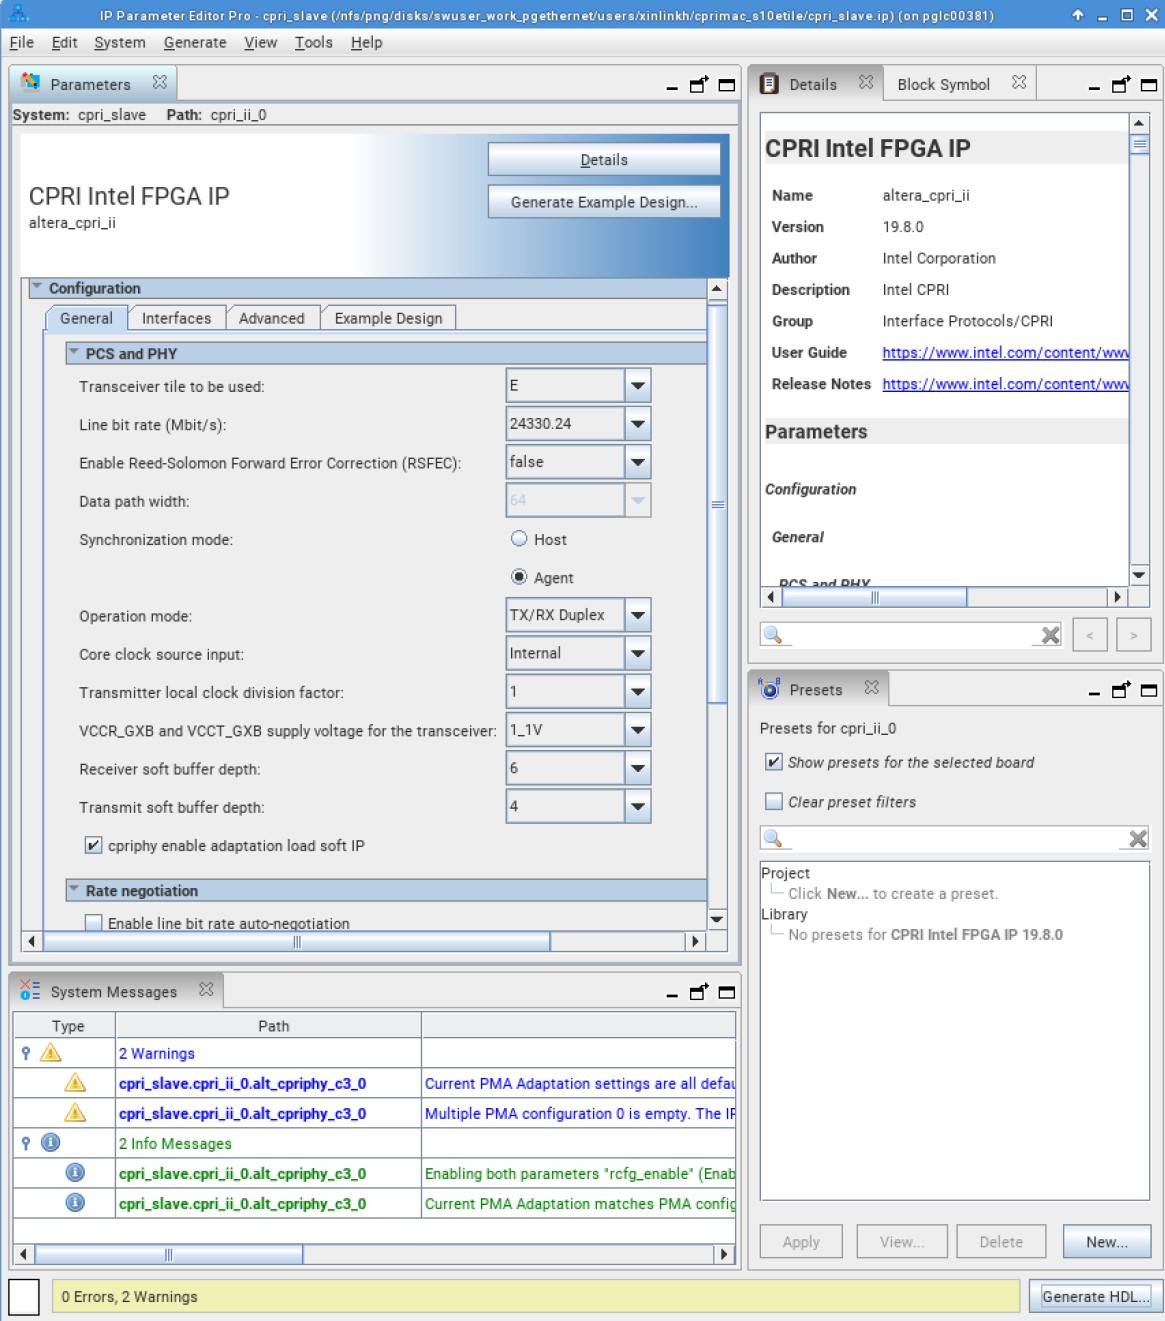Maximize the Parameters panel
The height and width of the screenshot is (1321, 1165).
727,85
